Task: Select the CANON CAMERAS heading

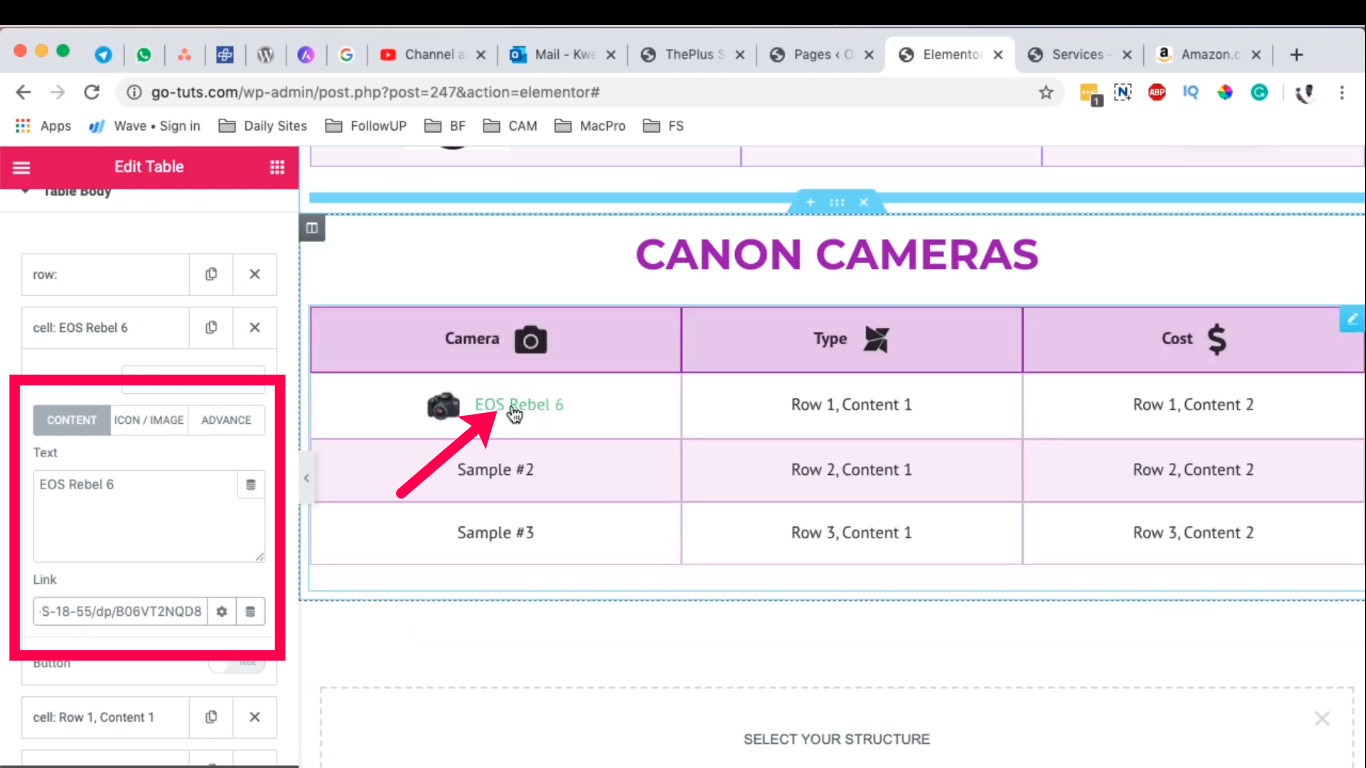Action: click(x=837, y=254)
